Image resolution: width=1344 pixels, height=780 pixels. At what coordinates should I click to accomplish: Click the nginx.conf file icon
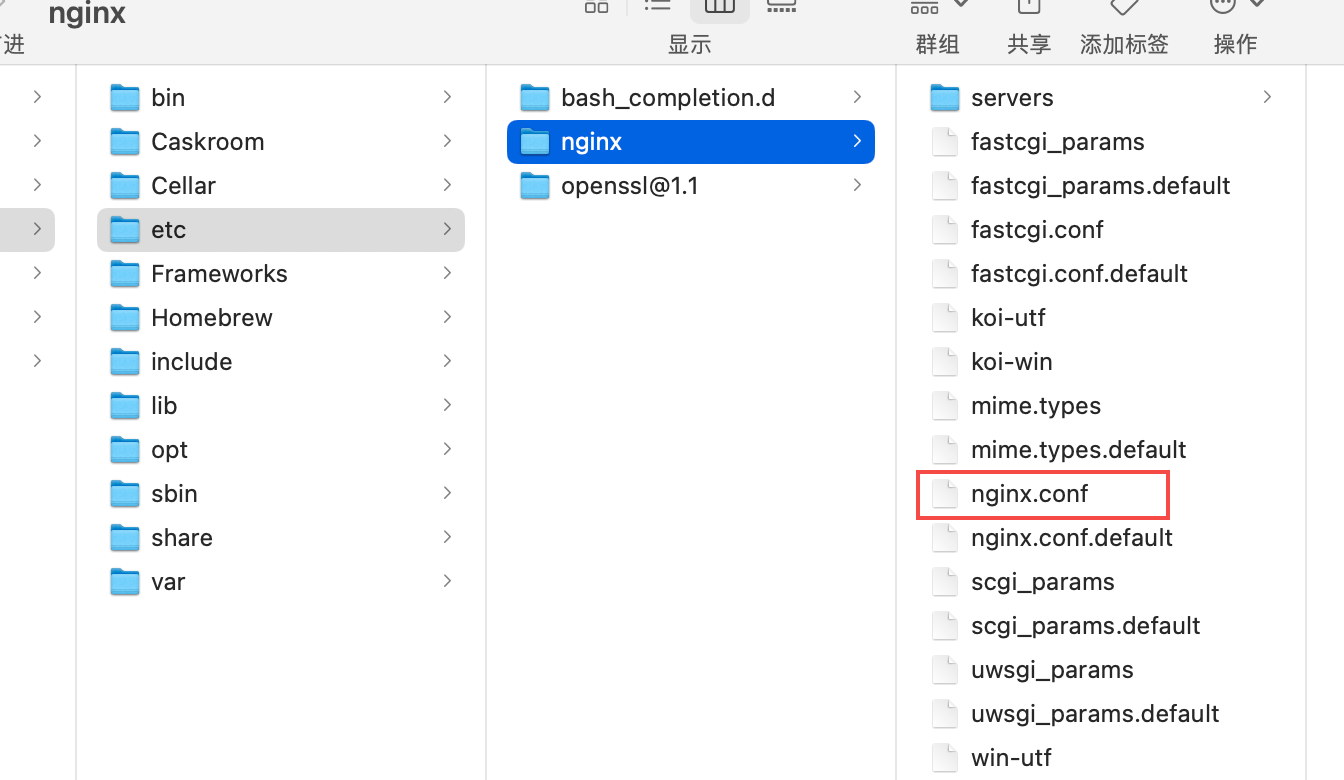tap(945, 493)
